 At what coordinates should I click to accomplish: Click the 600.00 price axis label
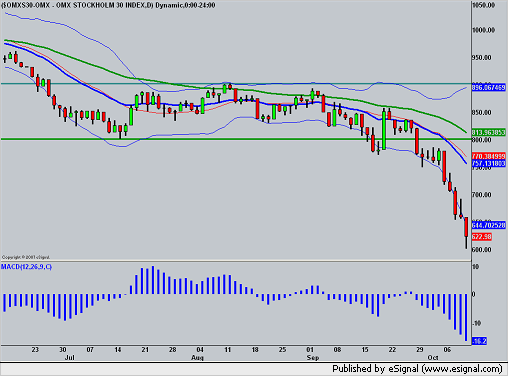coord(482,250)
